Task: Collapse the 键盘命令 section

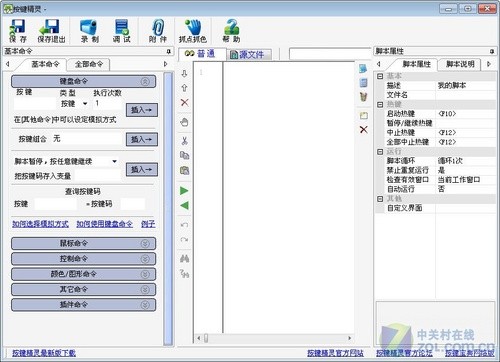Action: pyautogui.click(x=145, y=81)
